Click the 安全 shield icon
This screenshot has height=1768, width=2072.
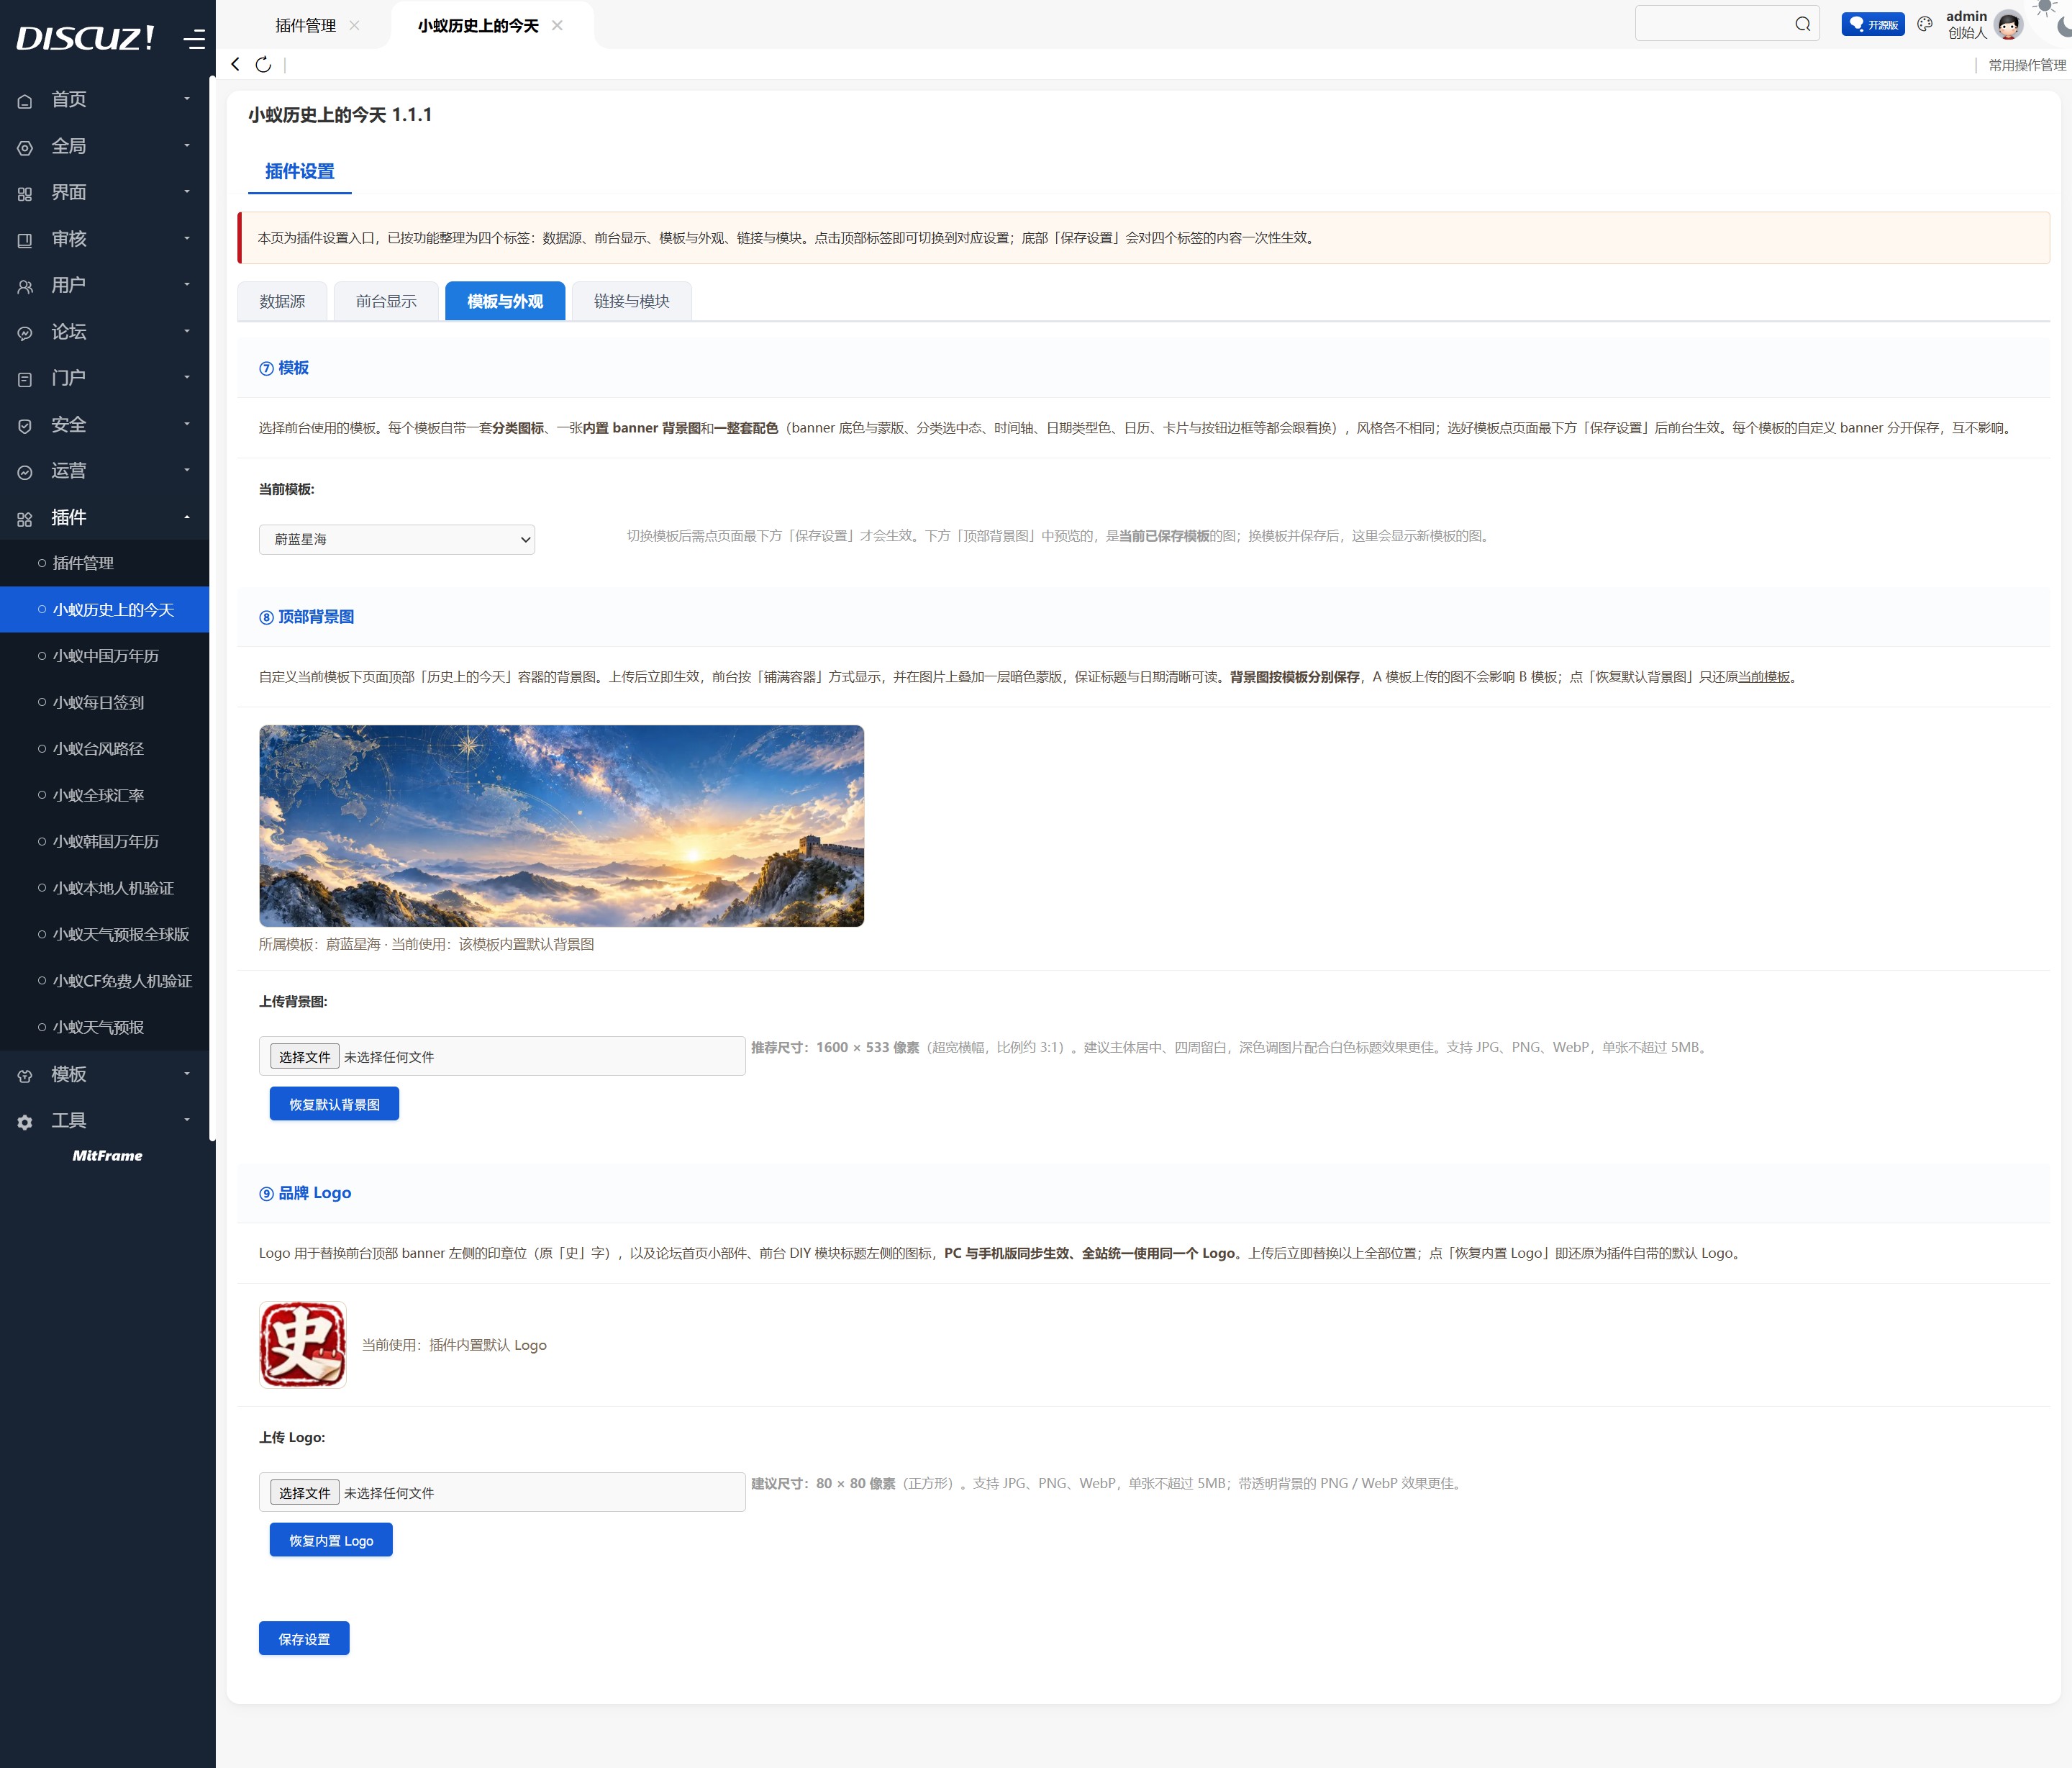[x=25, y=425]
